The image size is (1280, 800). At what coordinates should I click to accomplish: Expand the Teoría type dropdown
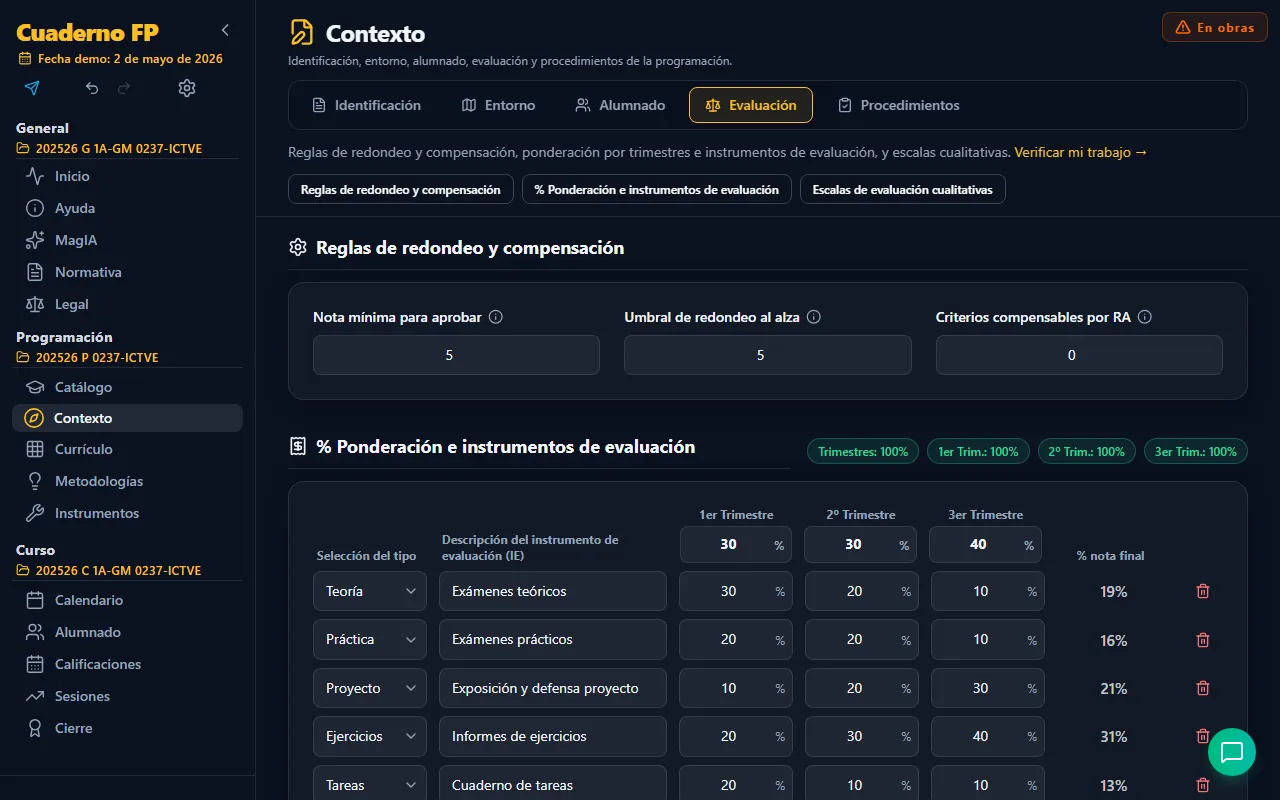coord(370,591)
